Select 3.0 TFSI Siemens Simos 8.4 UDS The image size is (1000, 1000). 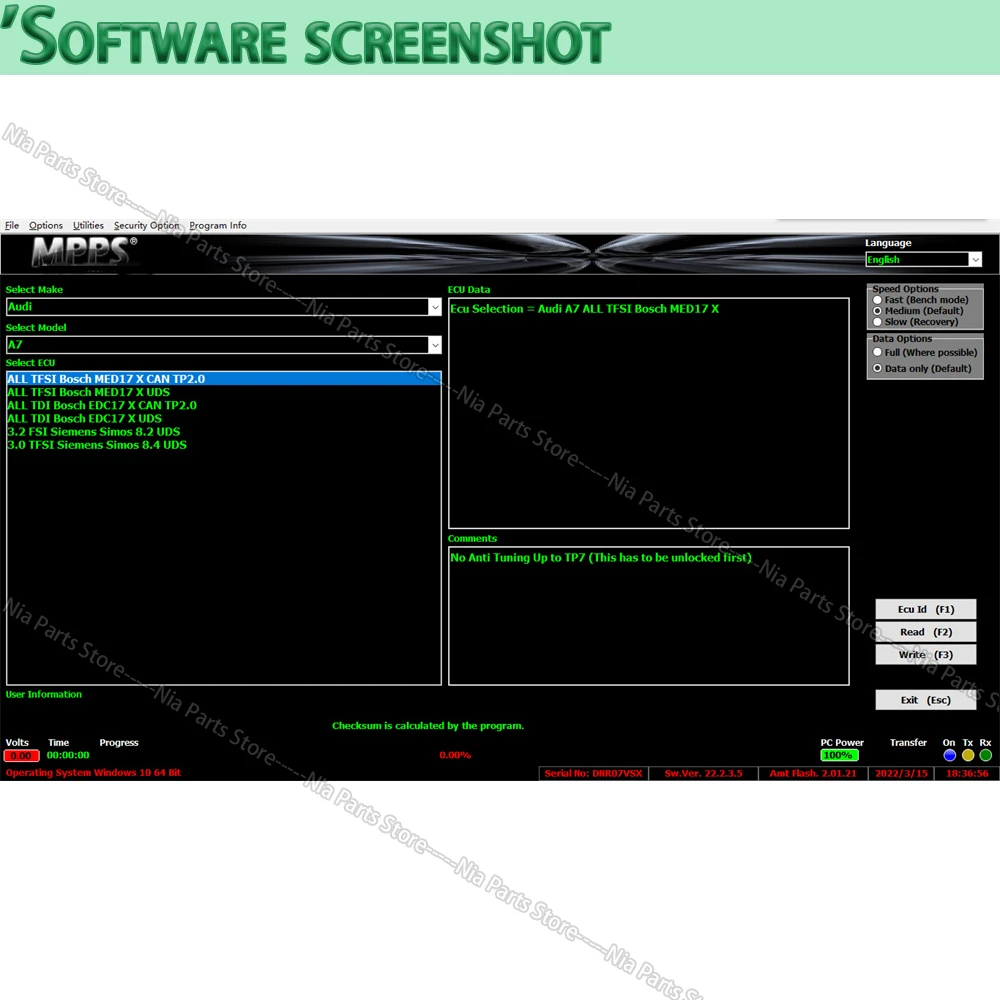[223, 445]
